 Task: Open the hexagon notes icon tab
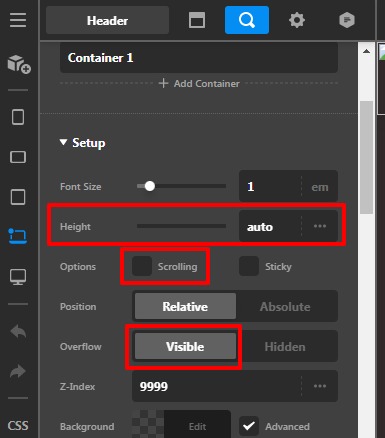(347, 20)
